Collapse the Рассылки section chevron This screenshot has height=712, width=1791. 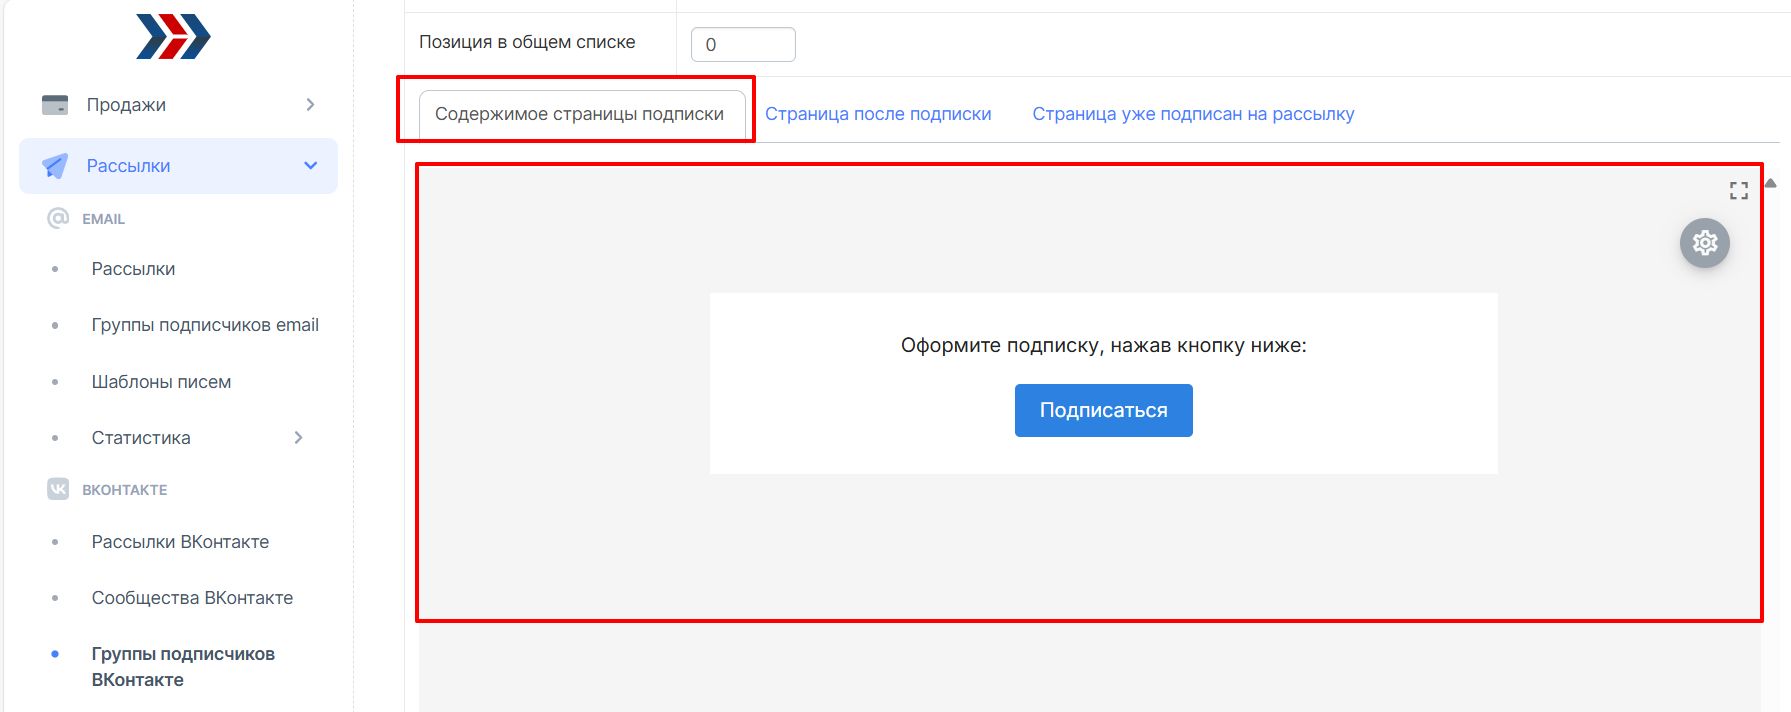pyautogui.click(x=310, y=166)
